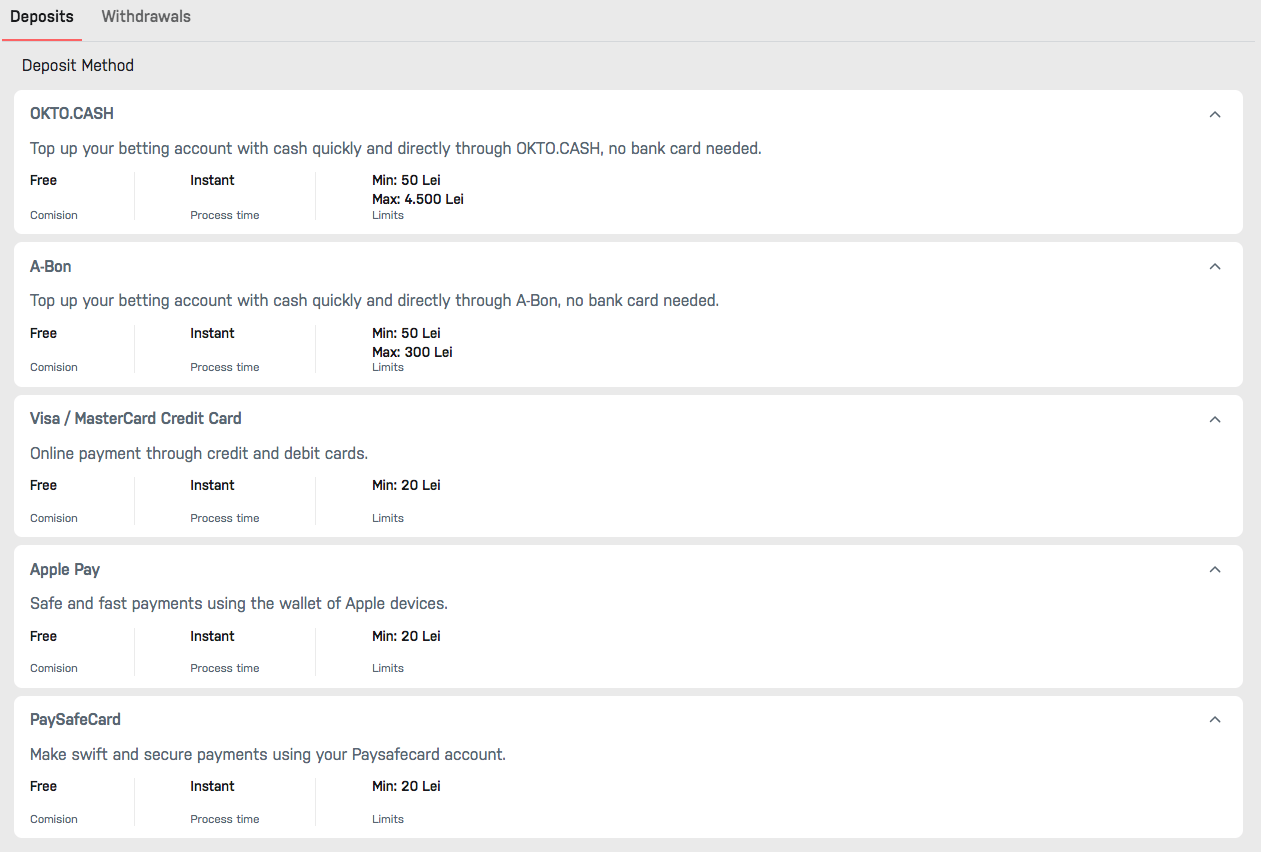Click the Apple Pay wallet description text
This screenshot has height=852, width=1261.
[239, 604]
